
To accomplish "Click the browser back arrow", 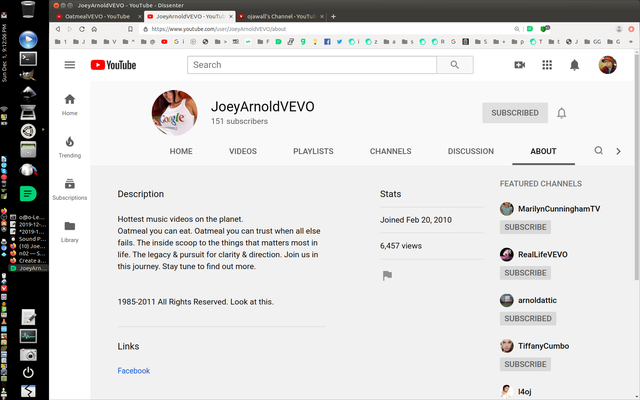I will tap(58, 29).
